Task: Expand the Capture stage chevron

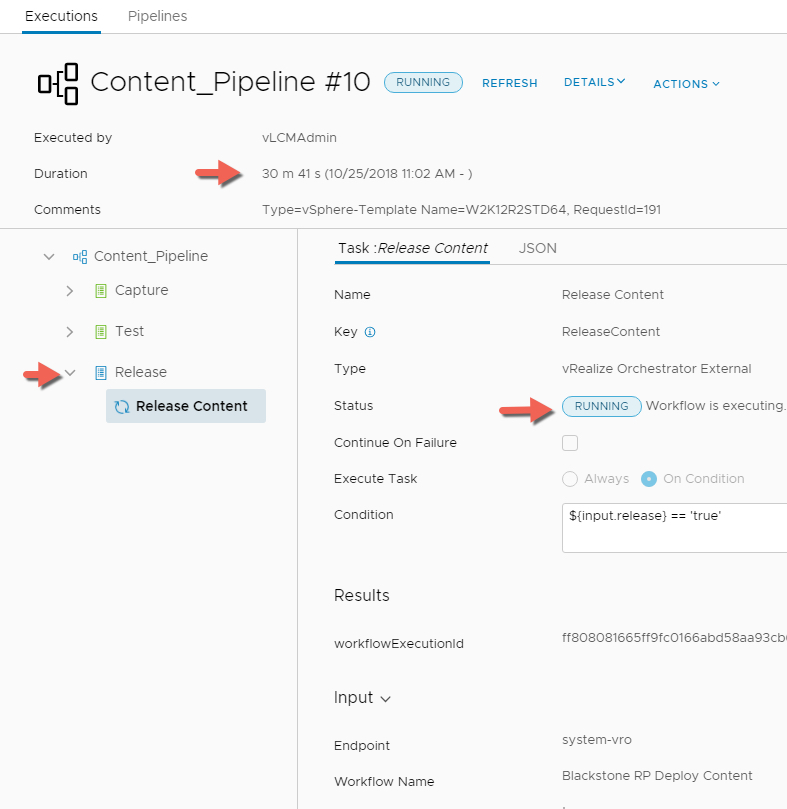Action: [69, 291]
